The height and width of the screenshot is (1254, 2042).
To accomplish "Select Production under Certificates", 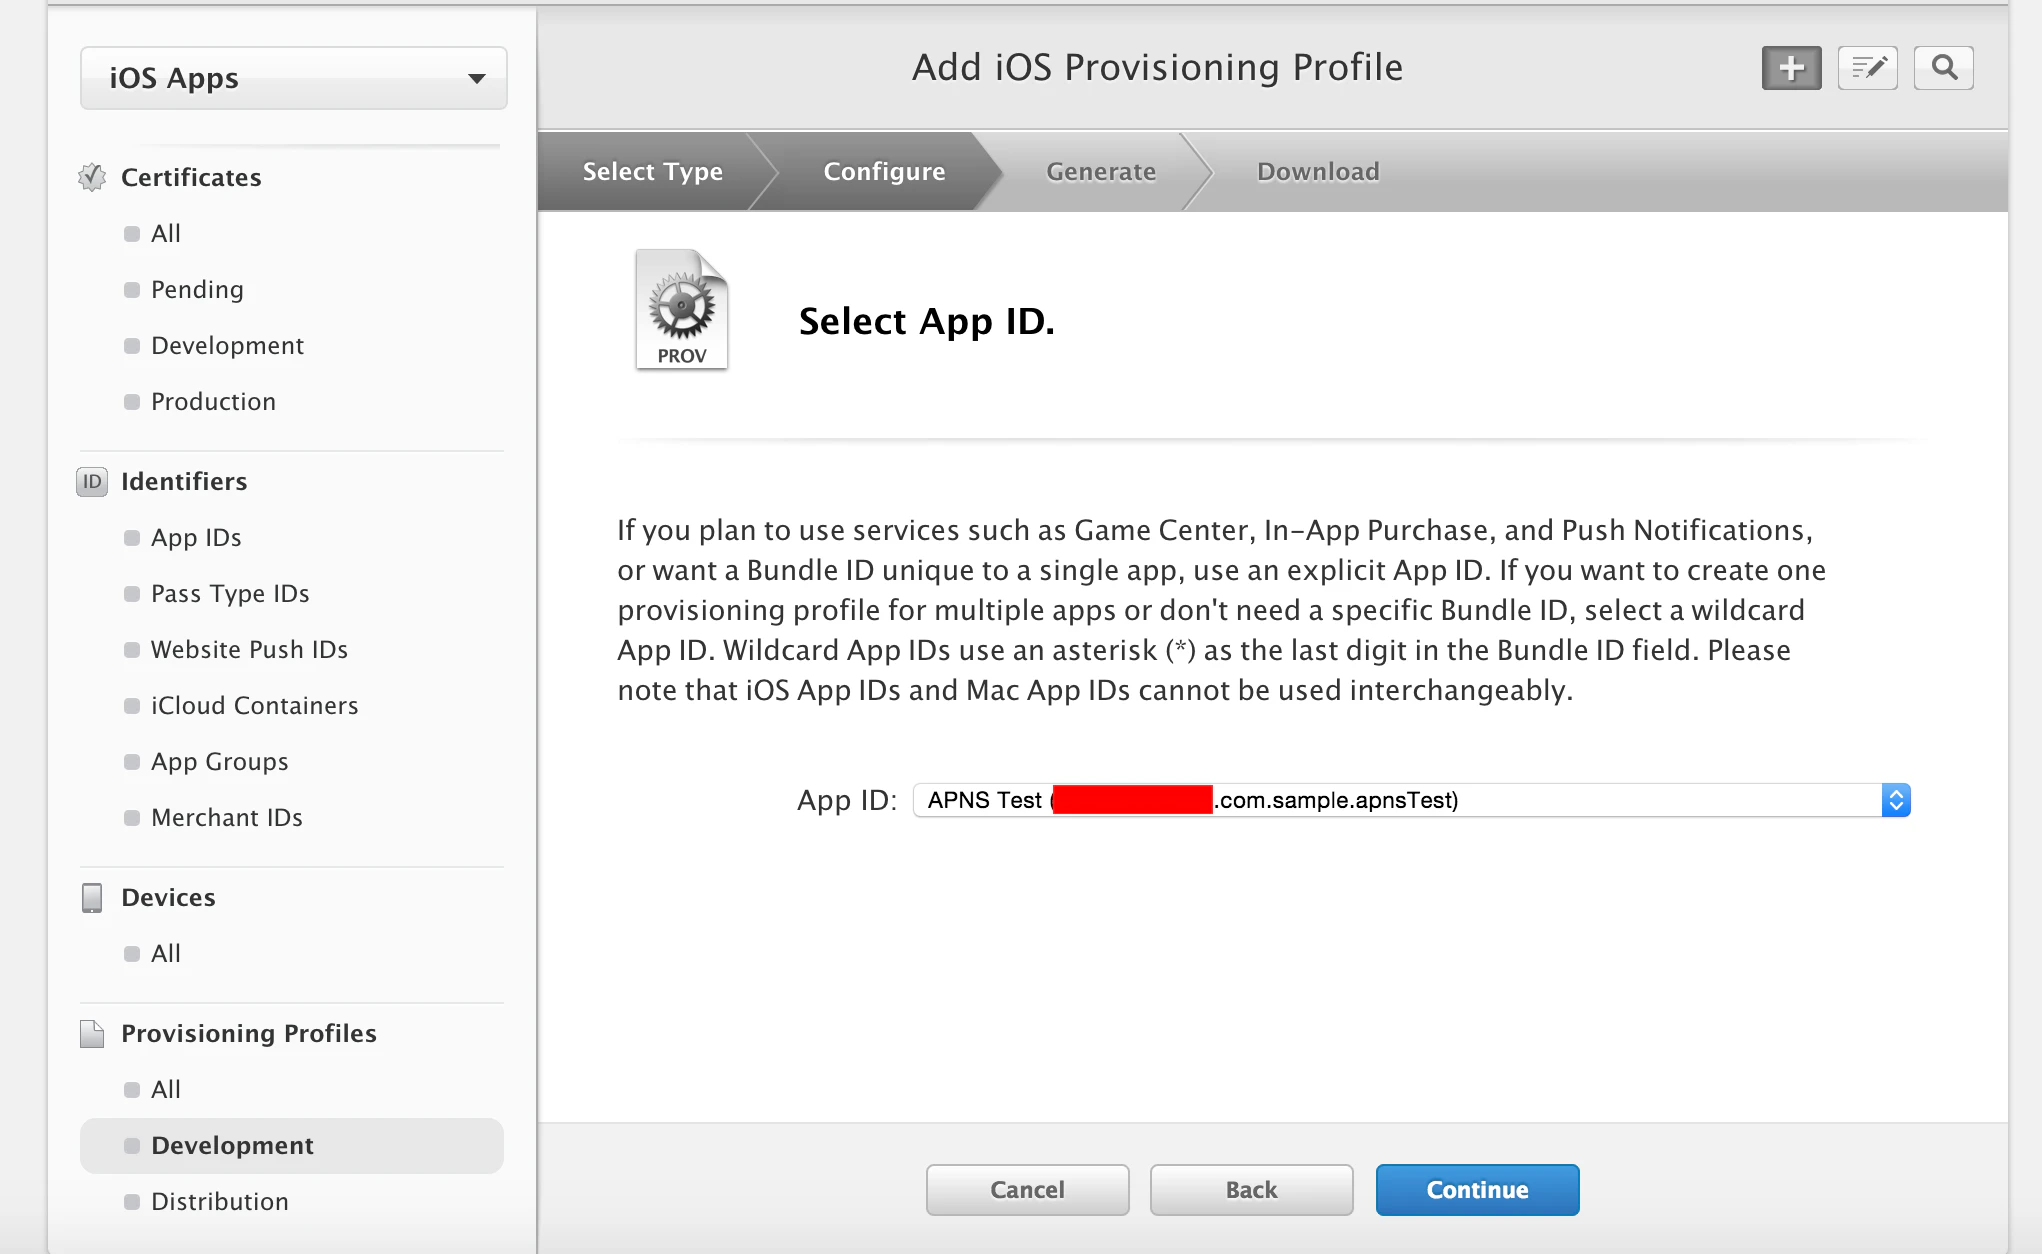I will (213, 401).
